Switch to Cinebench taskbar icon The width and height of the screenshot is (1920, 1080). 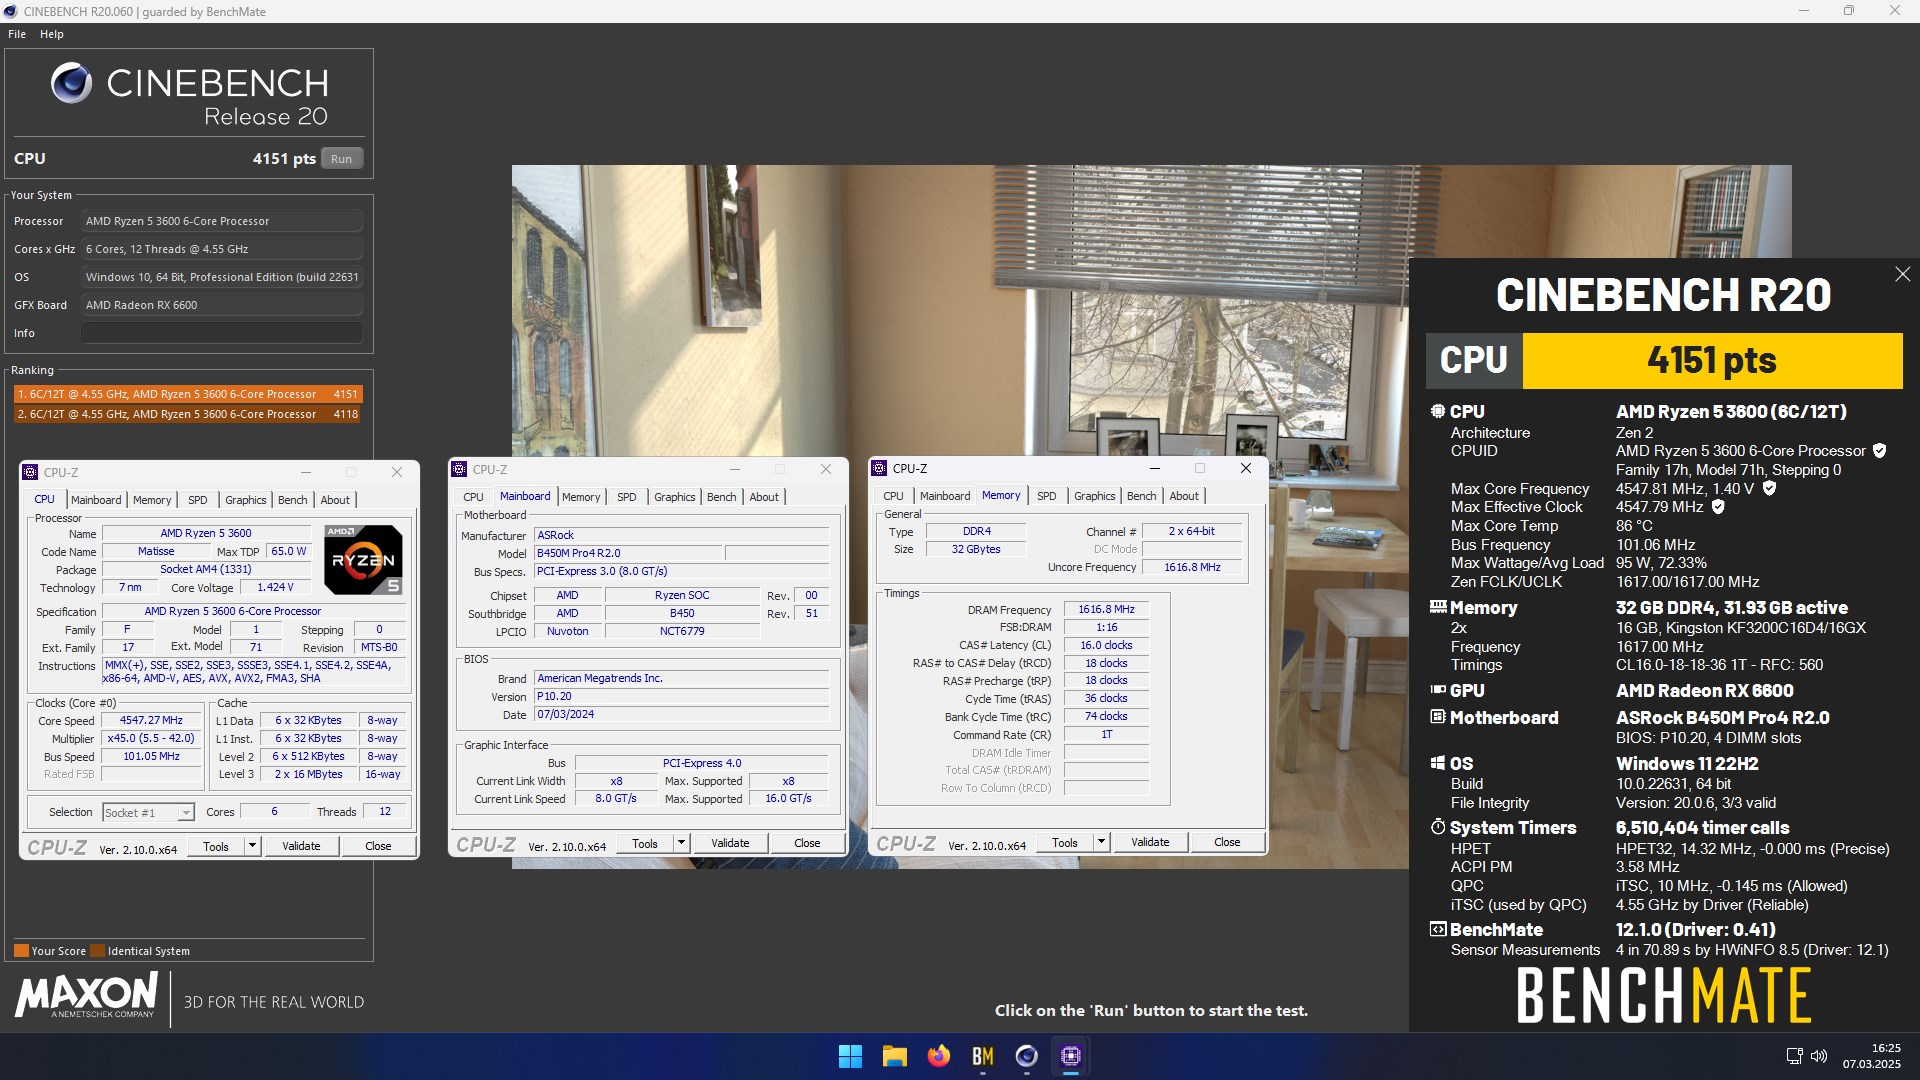click(1026, 1056)
